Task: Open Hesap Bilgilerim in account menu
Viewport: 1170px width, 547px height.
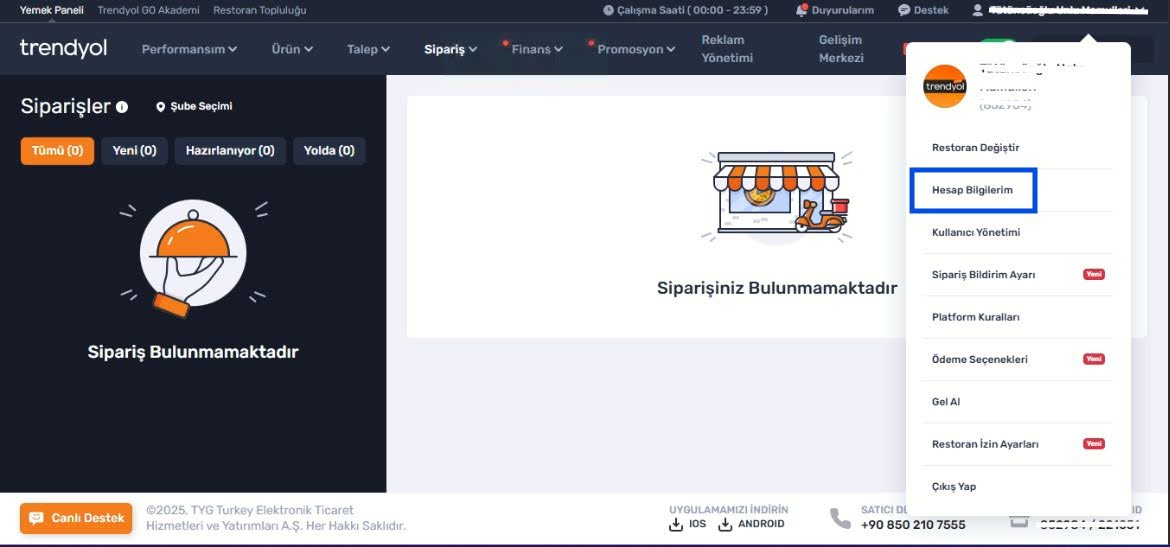Action: [x=972, y=190]
